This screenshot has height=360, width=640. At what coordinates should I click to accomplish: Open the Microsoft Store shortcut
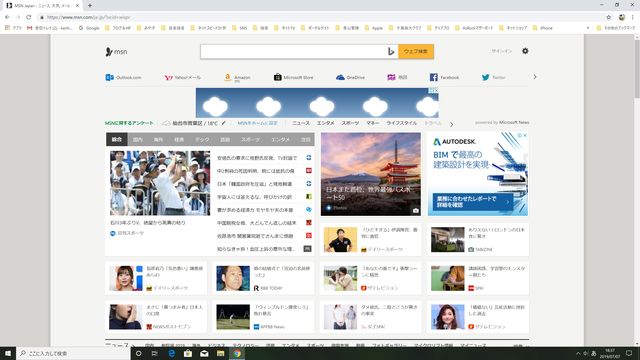pos(293,77)
